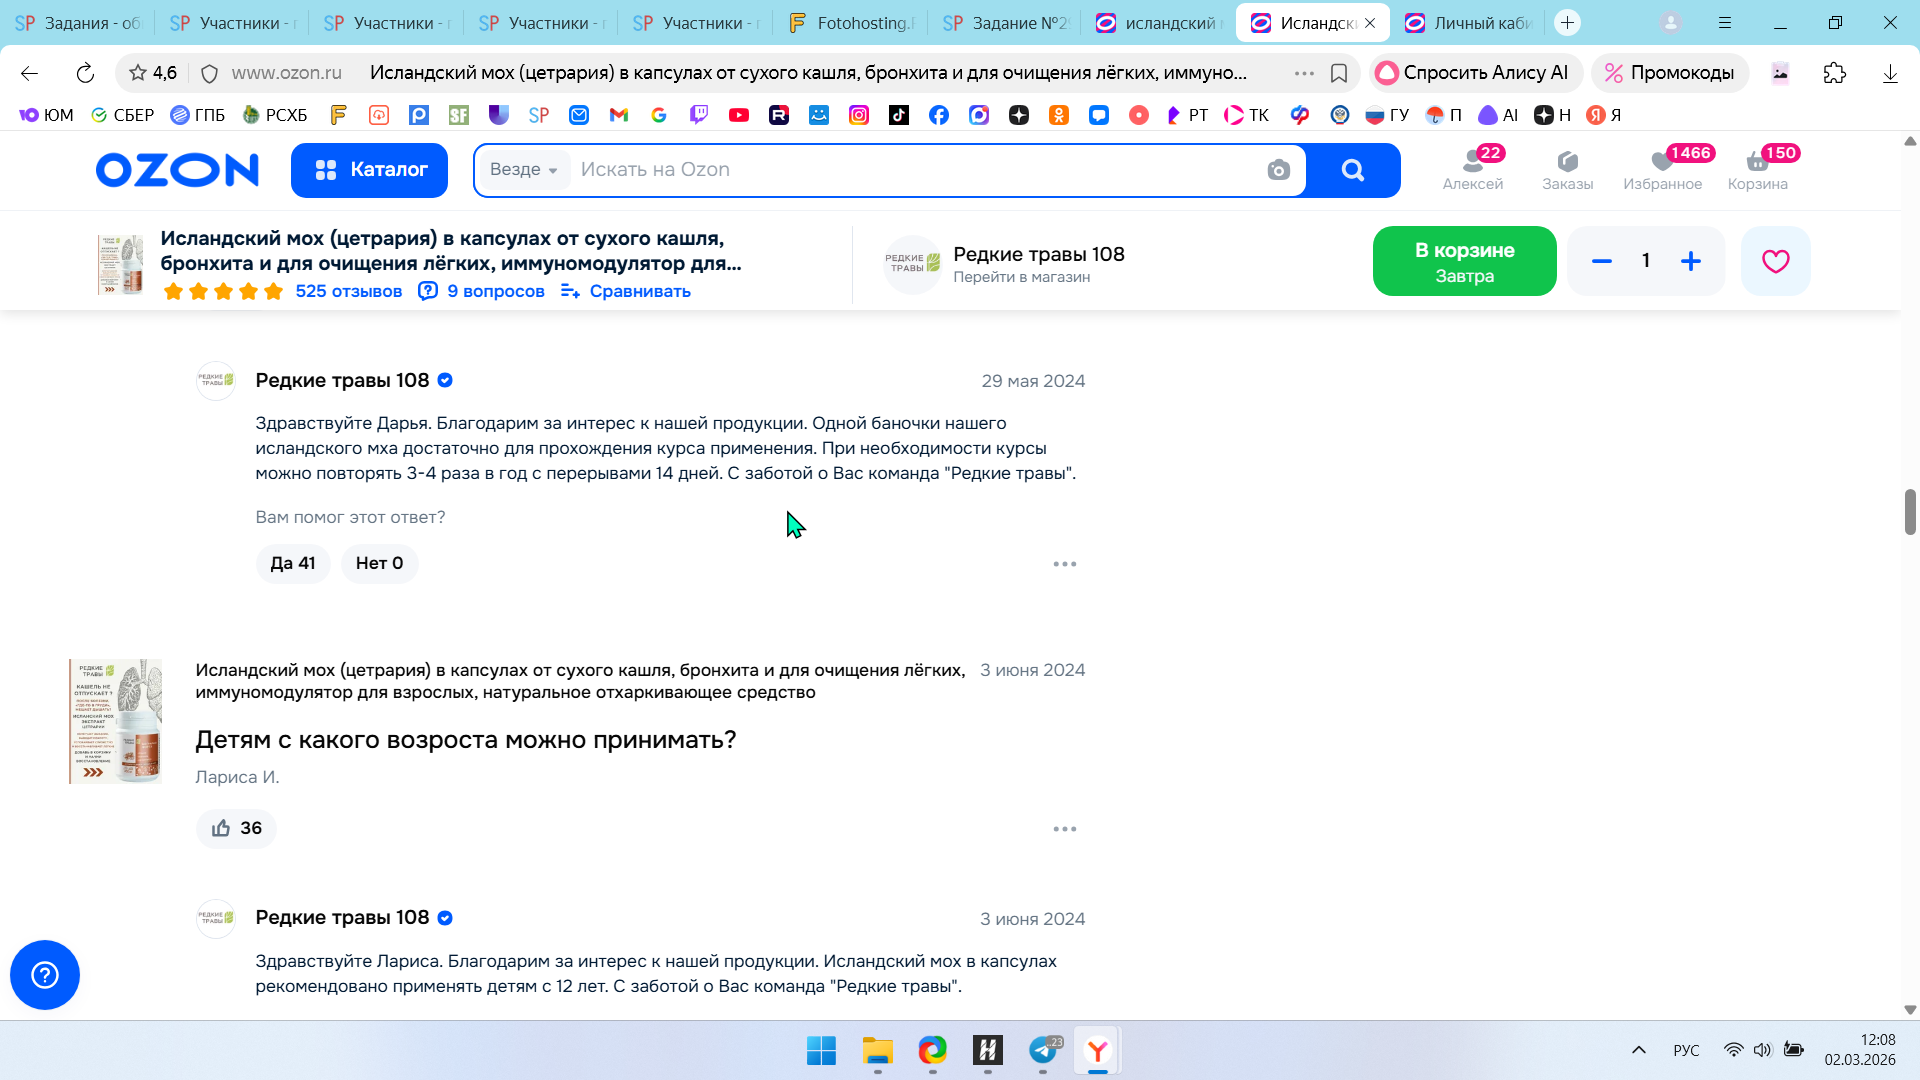The image size is (1920, 1080).
Task: Open Избранное favorites in header
Action: [x=1662, y=169]
